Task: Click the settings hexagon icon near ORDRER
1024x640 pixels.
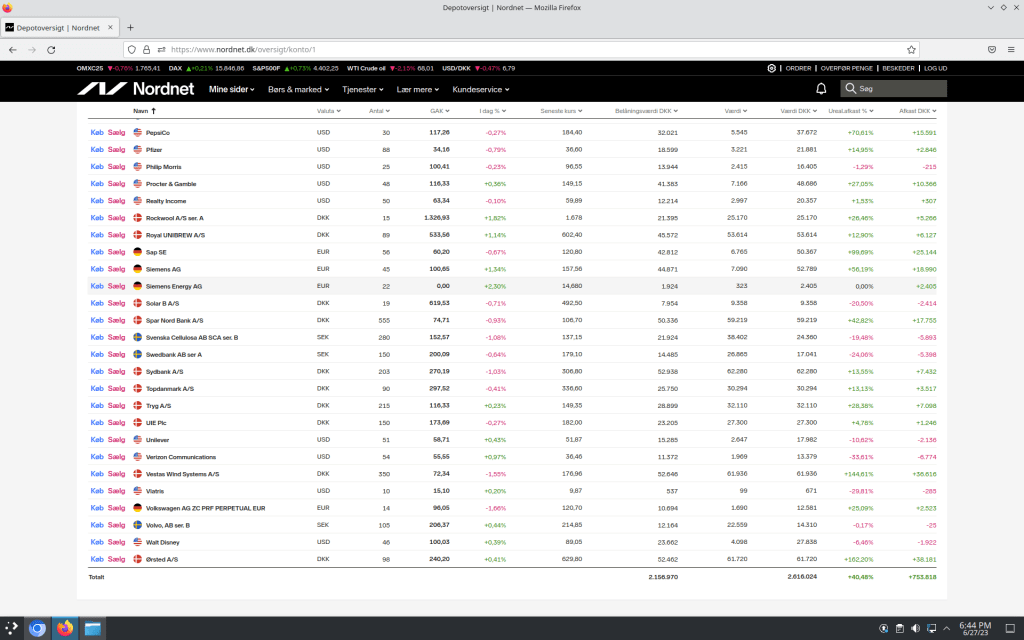Action: click(x=772, y=68)
